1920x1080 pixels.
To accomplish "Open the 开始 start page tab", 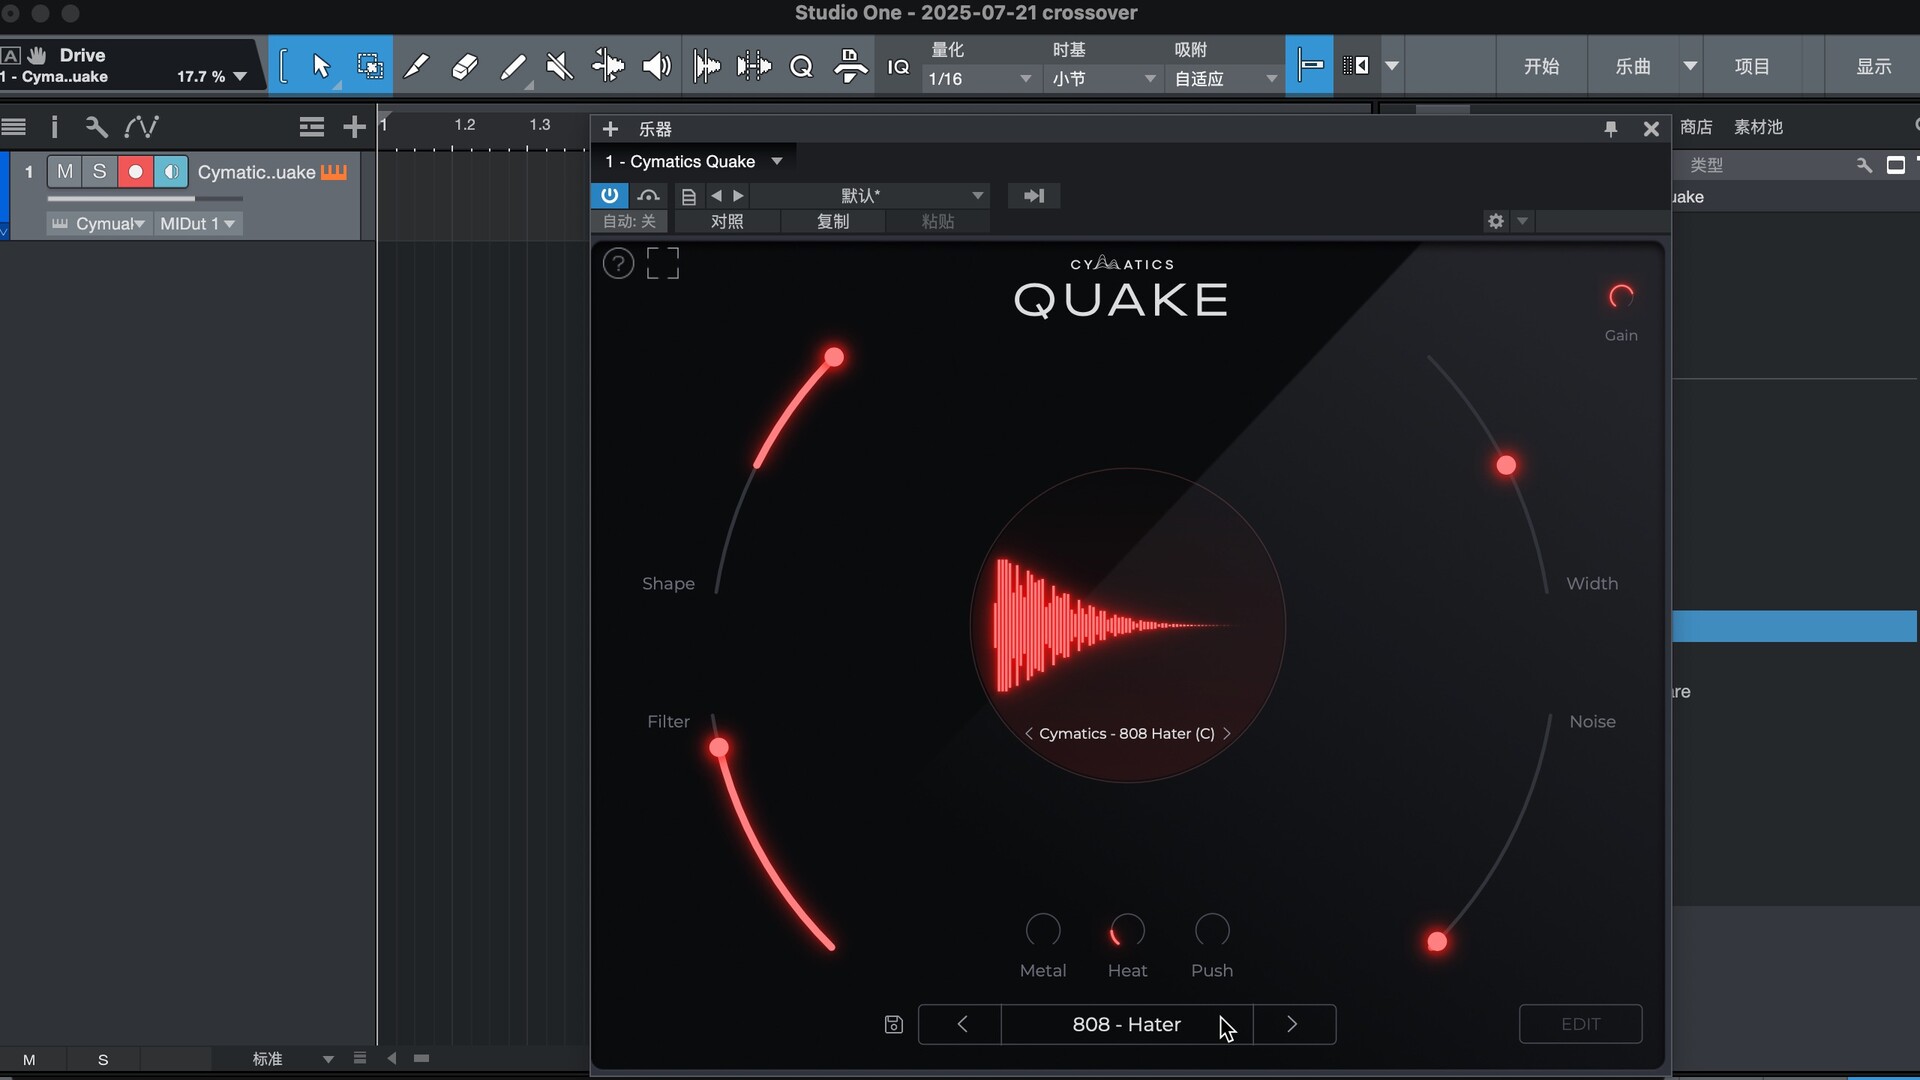I will pos(1541,66).
